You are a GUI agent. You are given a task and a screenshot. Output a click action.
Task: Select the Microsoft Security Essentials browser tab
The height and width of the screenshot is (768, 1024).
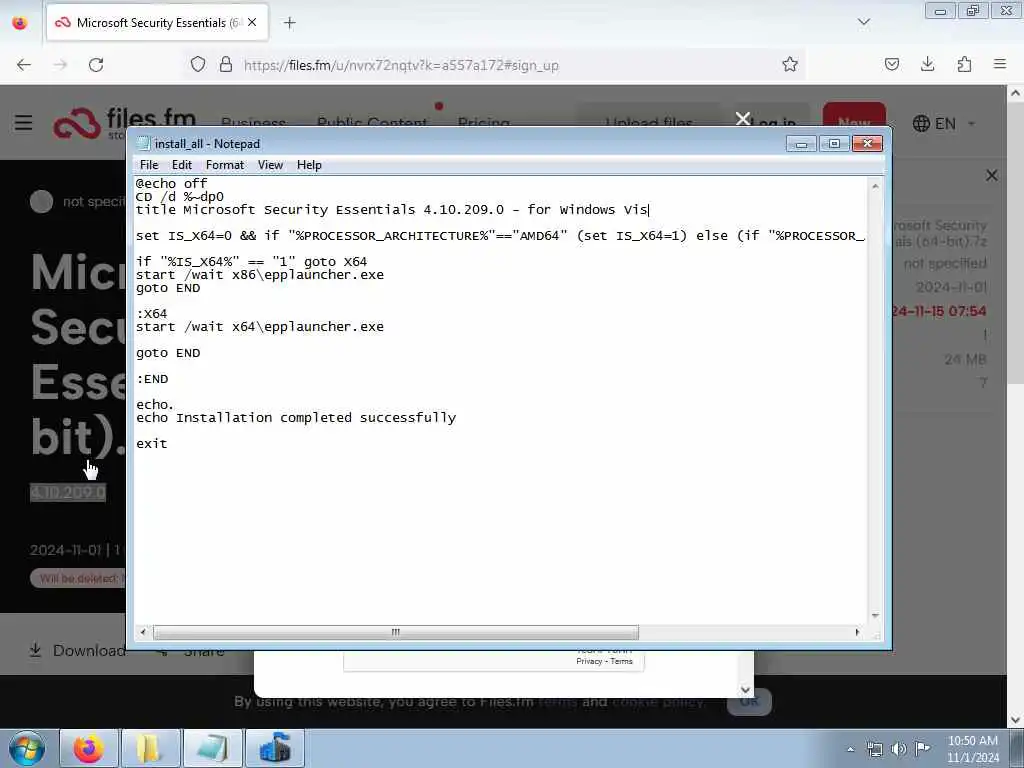[157, 23]
